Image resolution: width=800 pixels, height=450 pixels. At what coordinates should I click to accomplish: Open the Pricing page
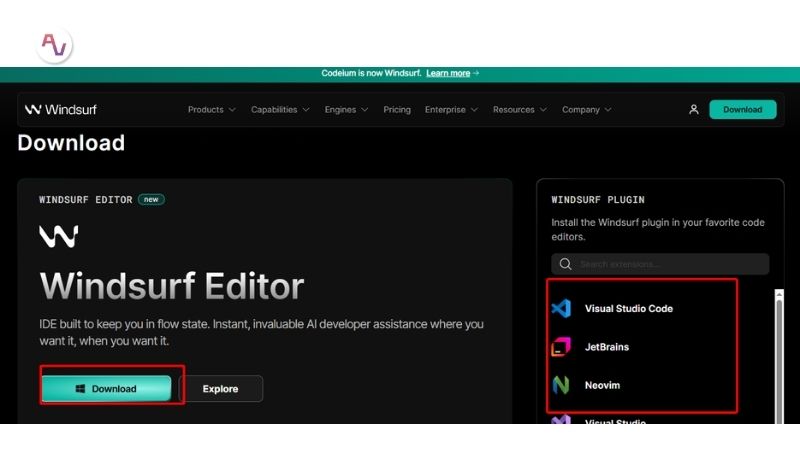tap(397, 110)
